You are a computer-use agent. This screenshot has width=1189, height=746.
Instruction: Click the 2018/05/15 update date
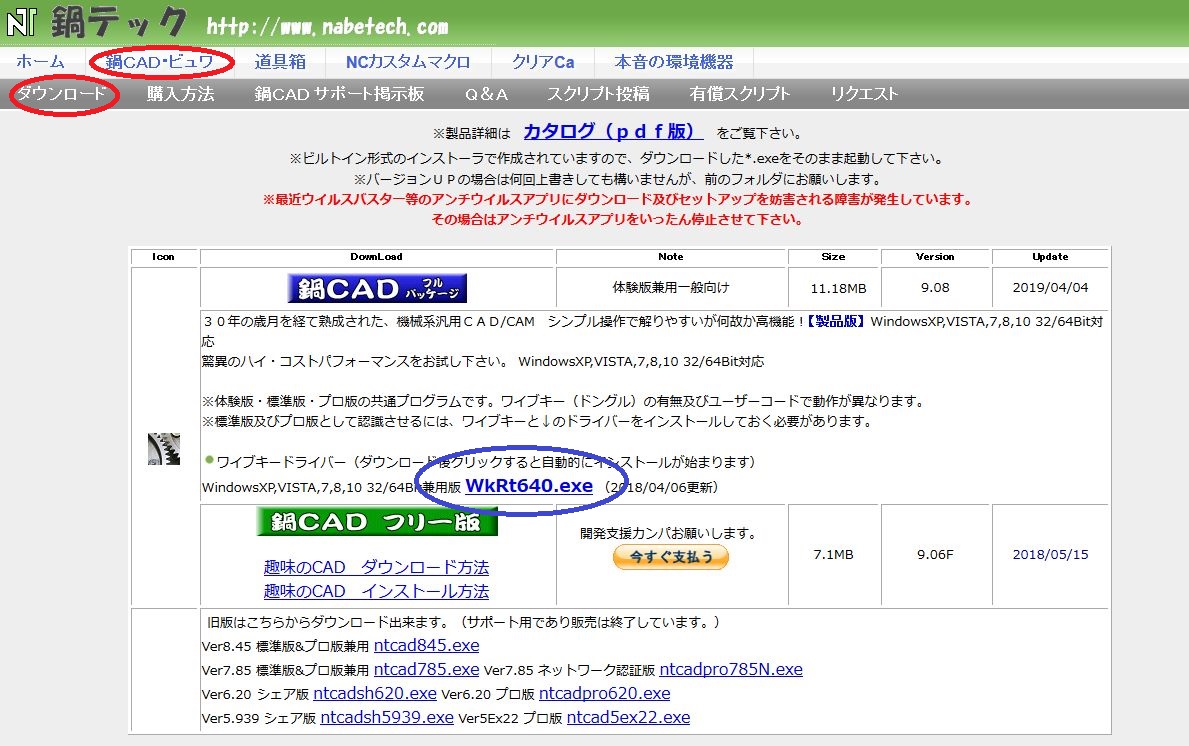point(1050,554)
